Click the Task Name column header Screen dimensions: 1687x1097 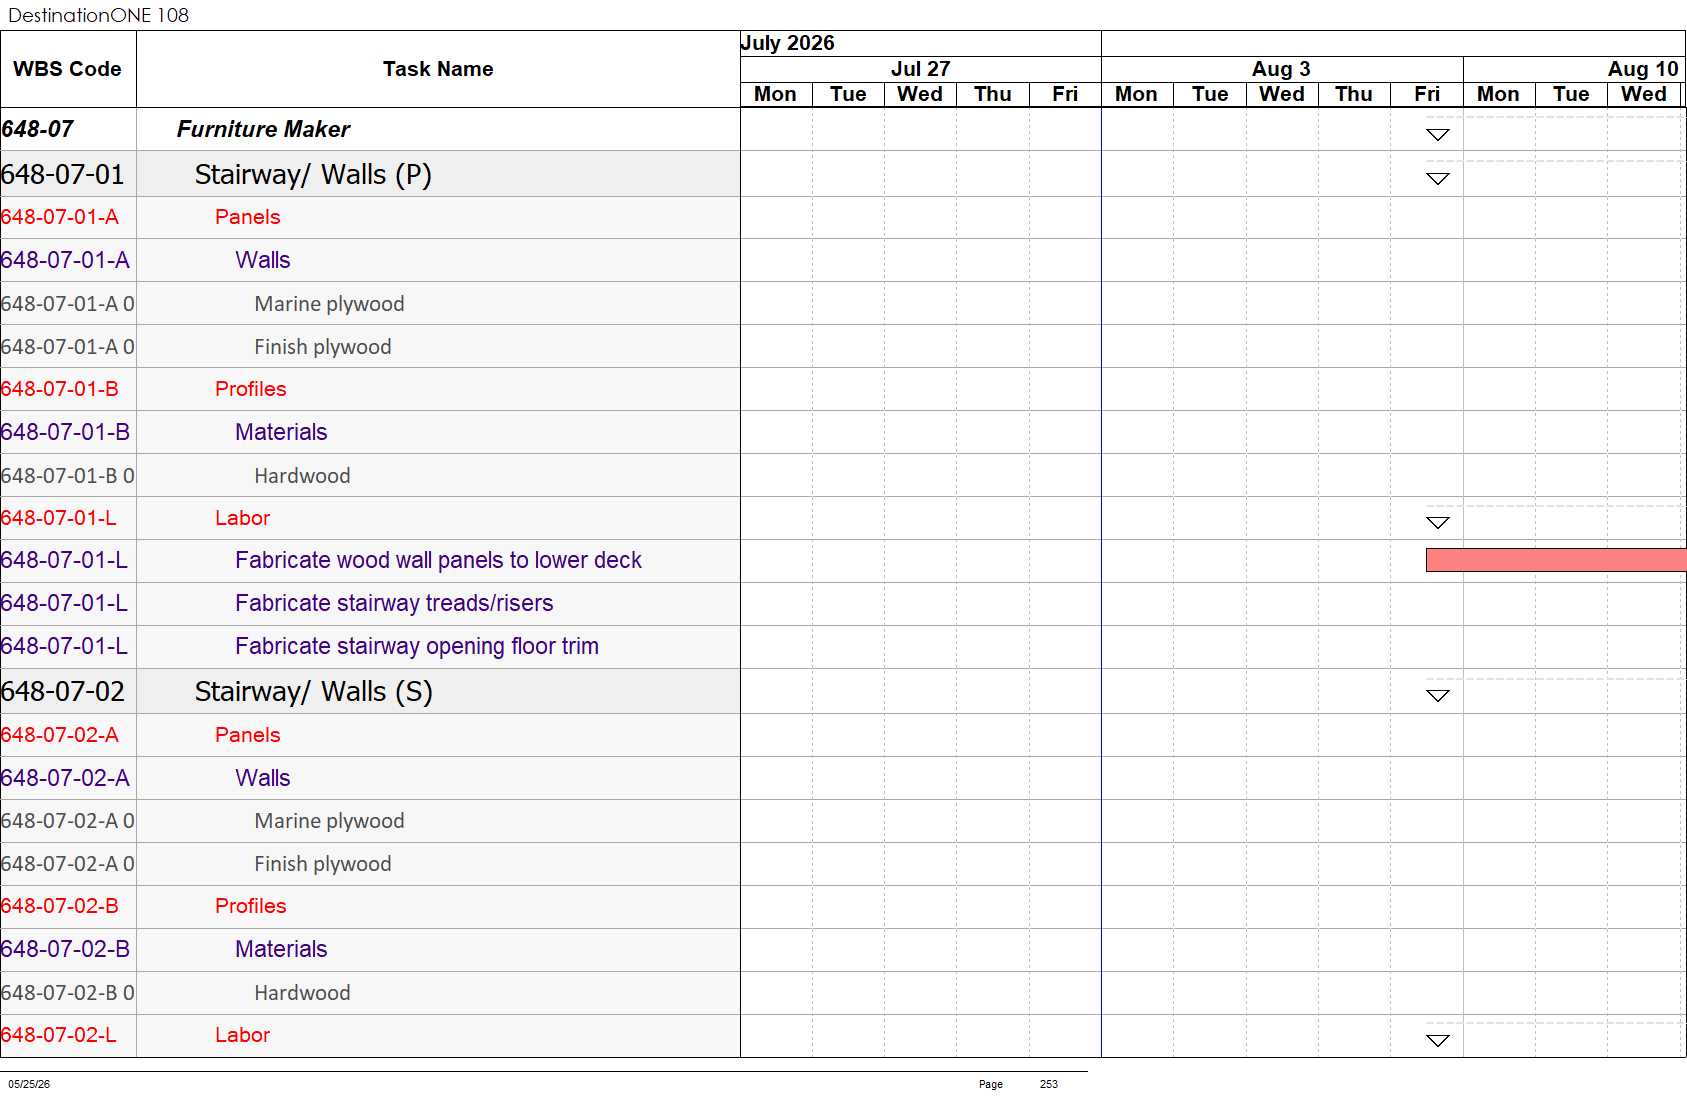click(438, 69)
